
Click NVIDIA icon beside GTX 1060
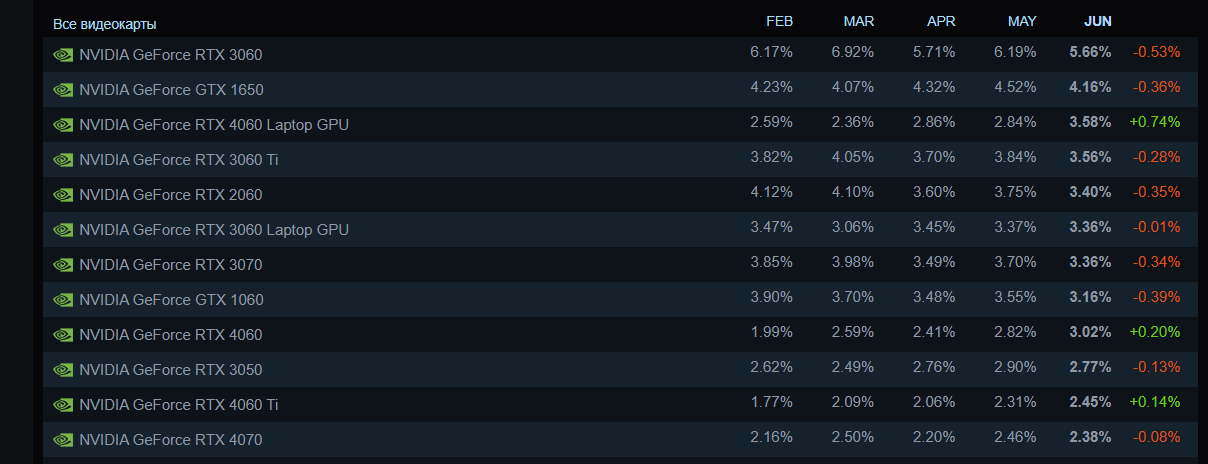[63, 300]
